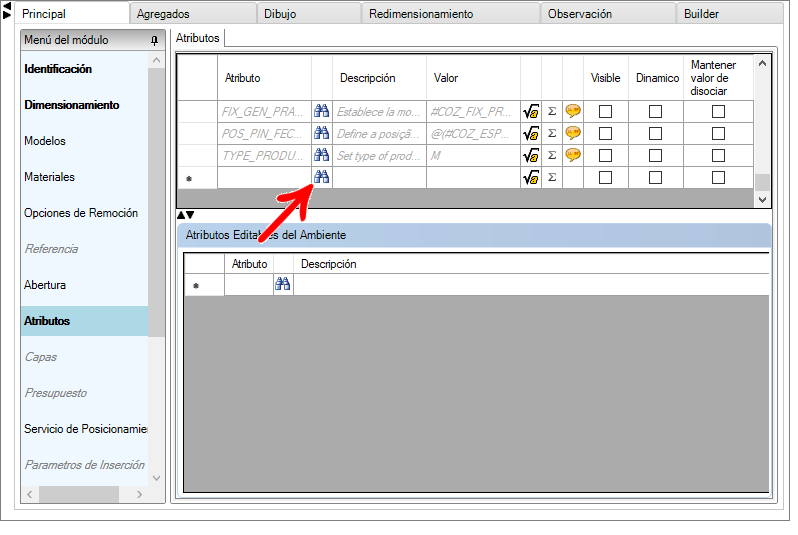Open formula editor for POS_PIN_FEC row
Image resolution: width=798 pixels, height=535 pixels.
531,133
